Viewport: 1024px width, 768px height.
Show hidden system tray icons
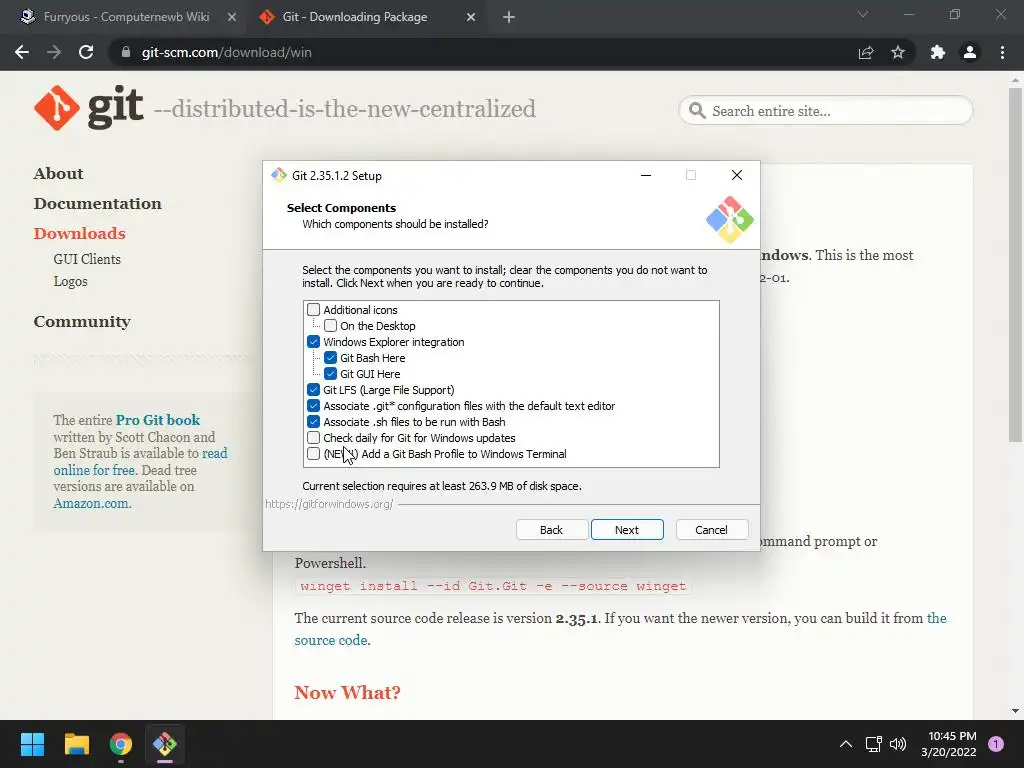(x=846, y=744)
